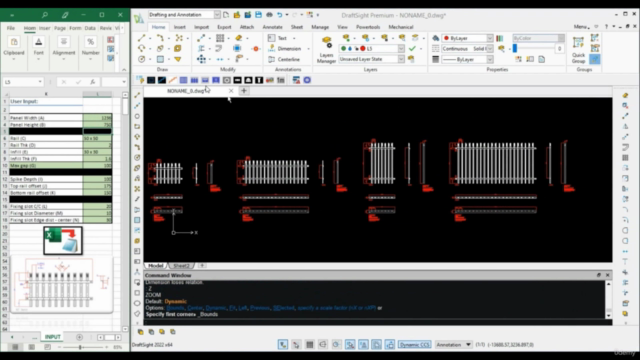
Task: Click the Bounds option link in Command Window
Action: (x=175, y=308)
